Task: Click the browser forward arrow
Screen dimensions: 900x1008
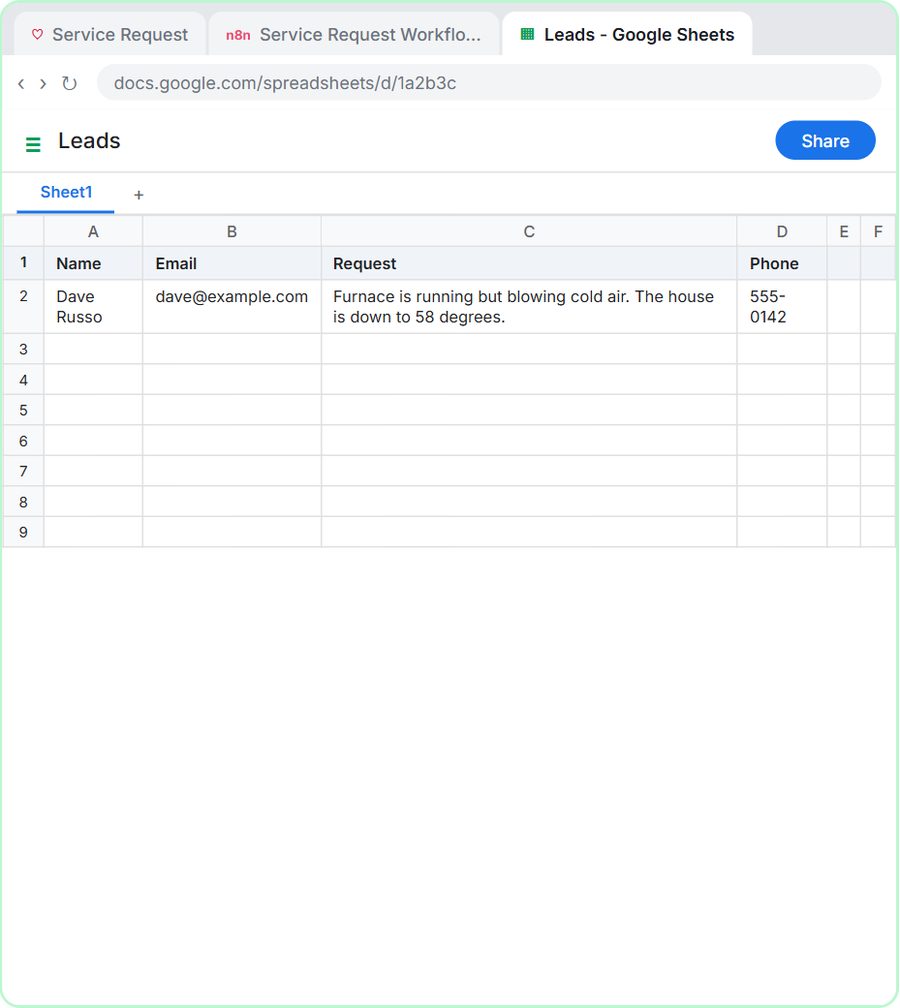Action: pyautogui.click(x=43, y=84)
